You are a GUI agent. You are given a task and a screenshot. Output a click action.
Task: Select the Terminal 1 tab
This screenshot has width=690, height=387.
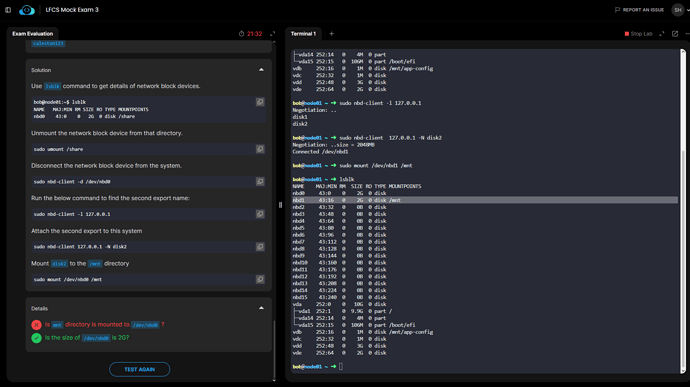tap(303, 34)
